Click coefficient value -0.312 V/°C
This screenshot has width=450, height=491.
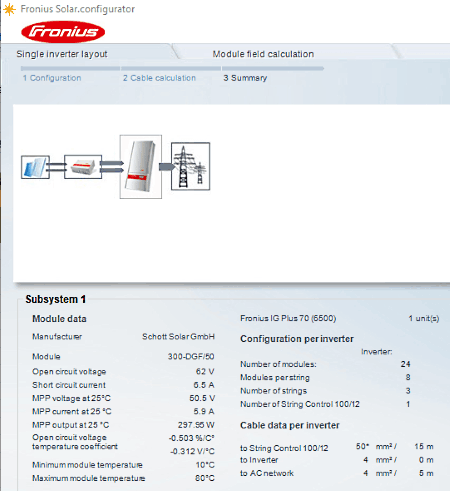pyautogui.click(x=192, y=451)
